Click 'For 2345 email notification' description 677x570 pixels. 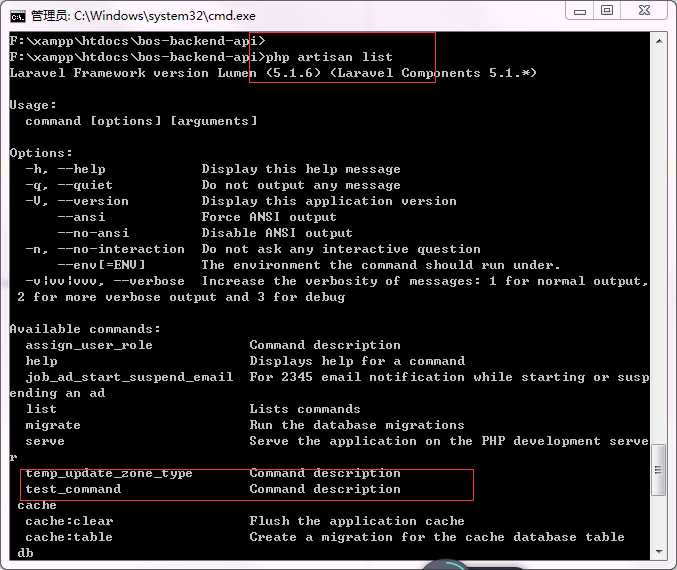[449, 377]
